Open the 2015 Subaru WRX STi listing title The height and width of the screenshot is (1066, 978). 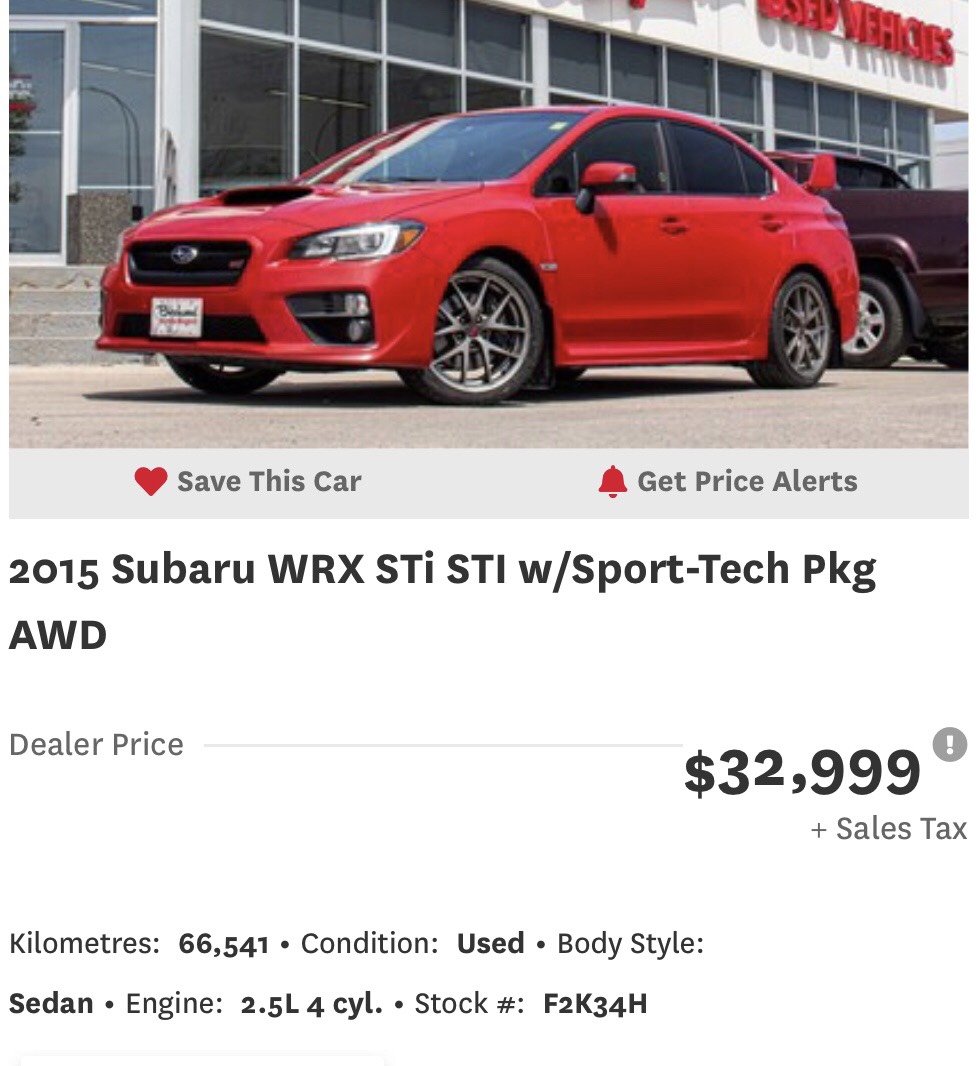tap(442, 601)
